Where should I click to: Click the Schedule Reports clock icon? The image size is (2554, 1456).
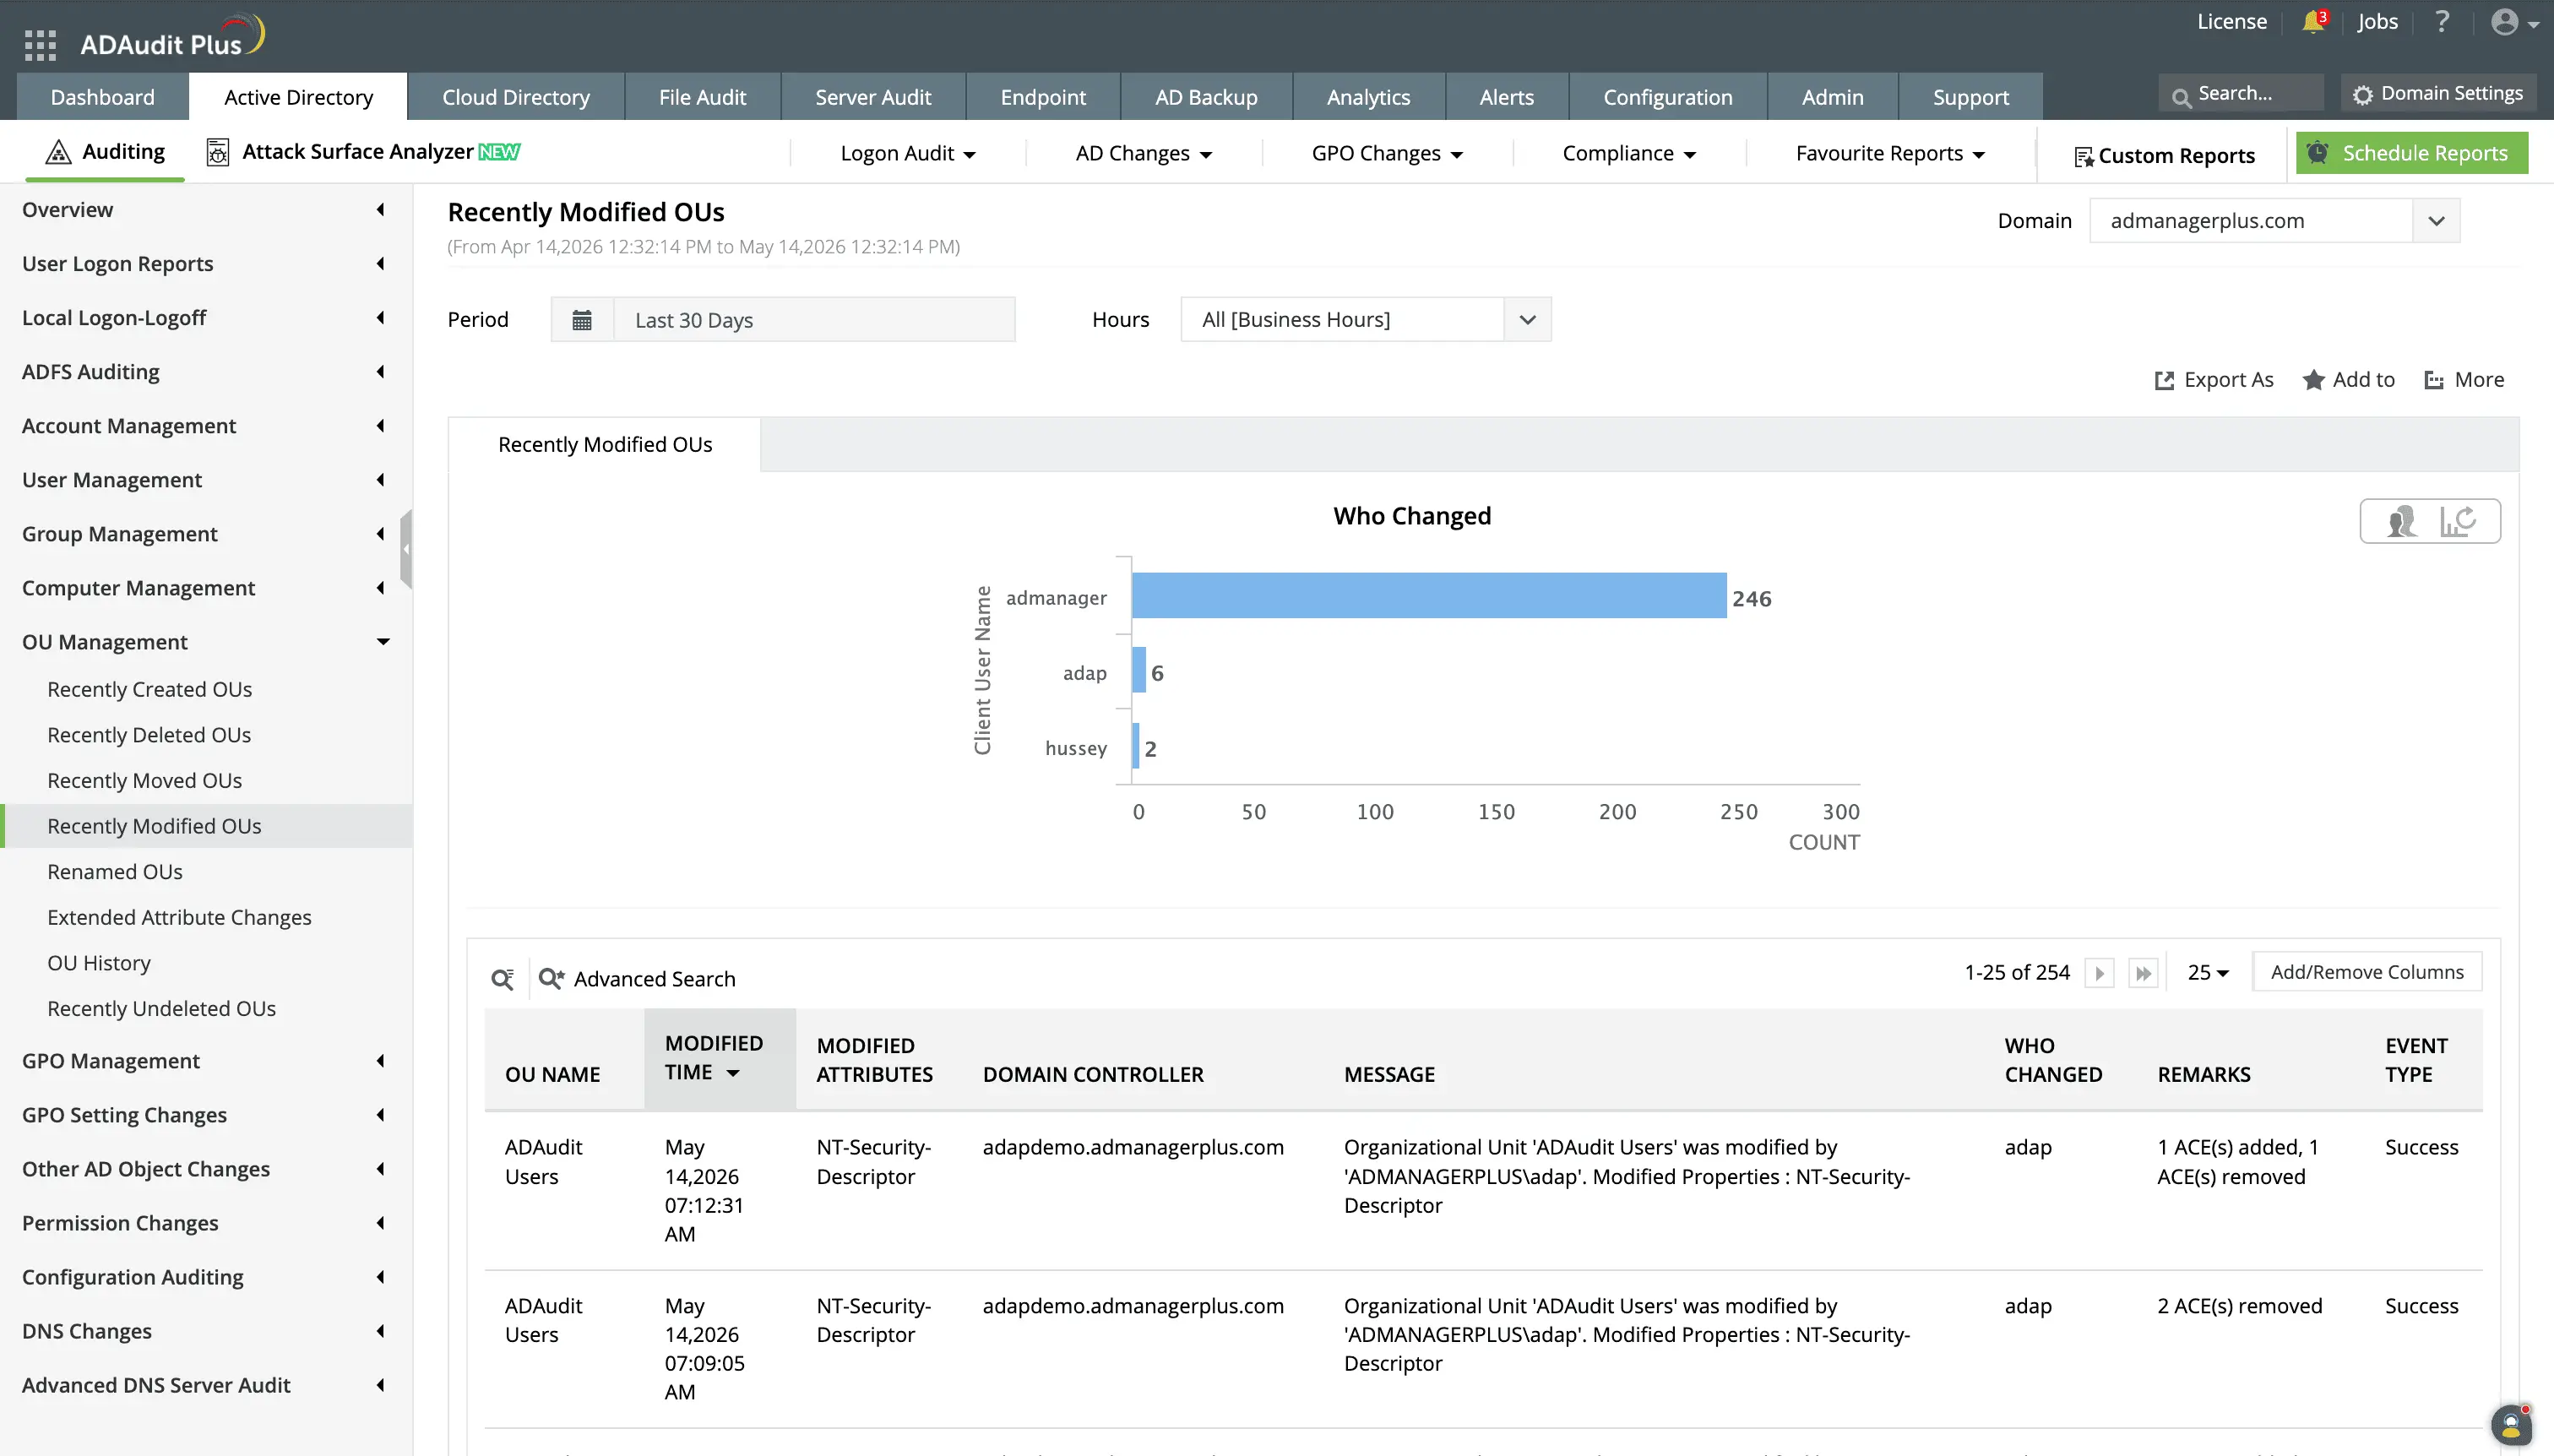coord(2317,152)
